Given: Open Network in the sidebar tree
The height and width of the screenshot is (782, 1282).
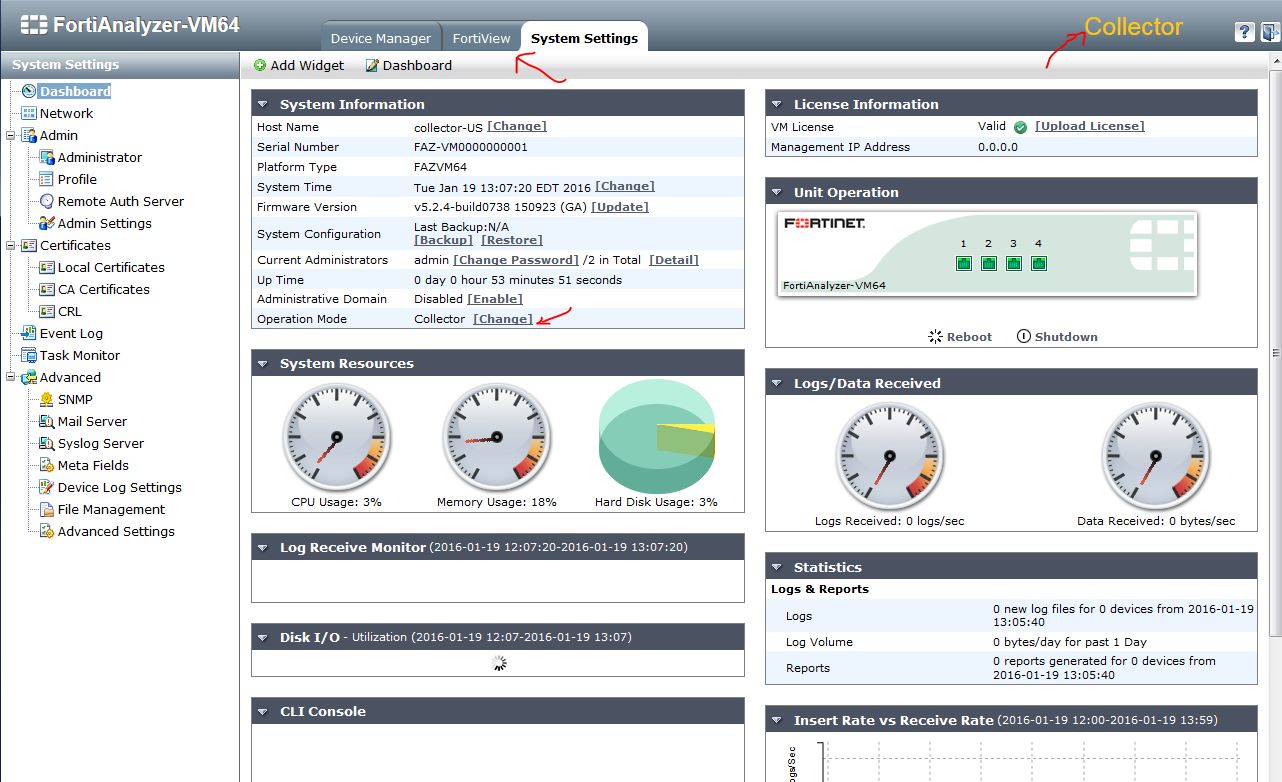Looking at the screenshot, I should click(66, 113).
